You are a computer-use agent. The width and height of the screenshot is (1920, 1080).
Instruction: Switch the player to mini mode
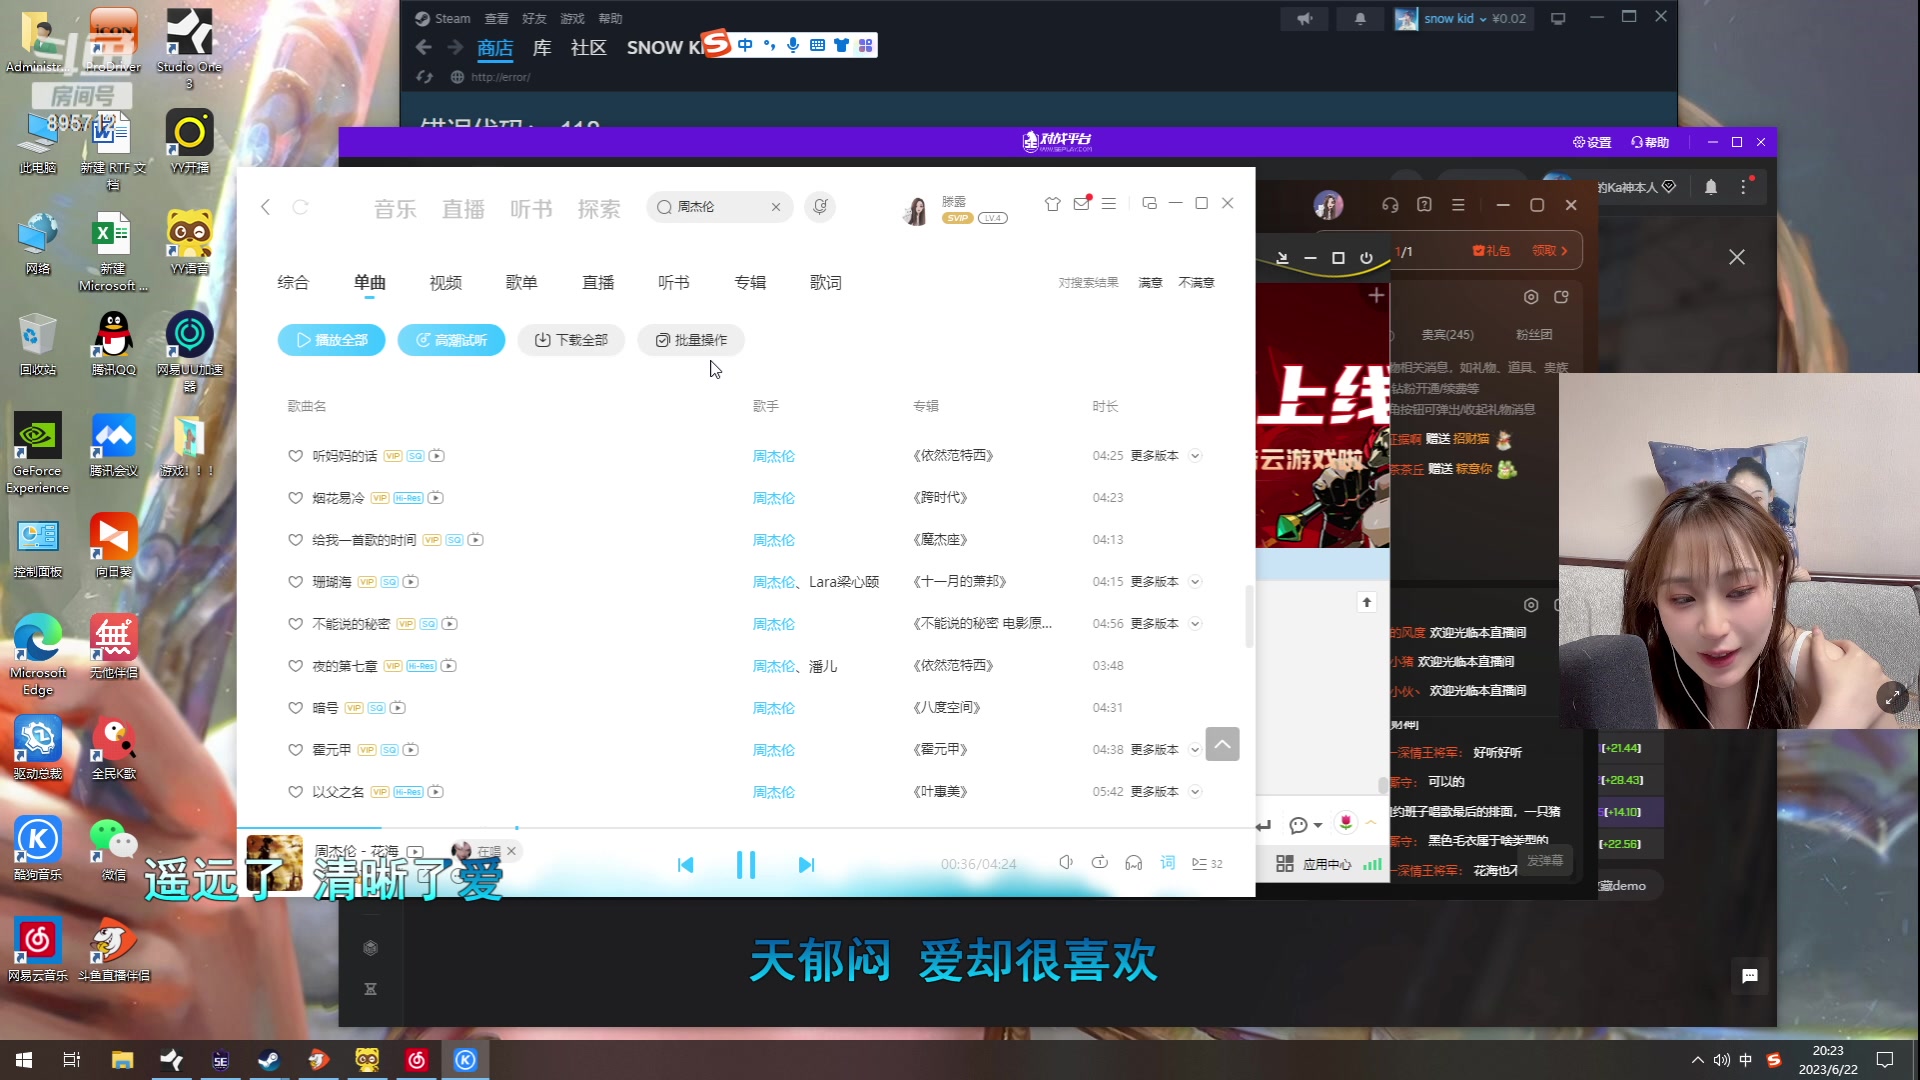coord(1148,203)
